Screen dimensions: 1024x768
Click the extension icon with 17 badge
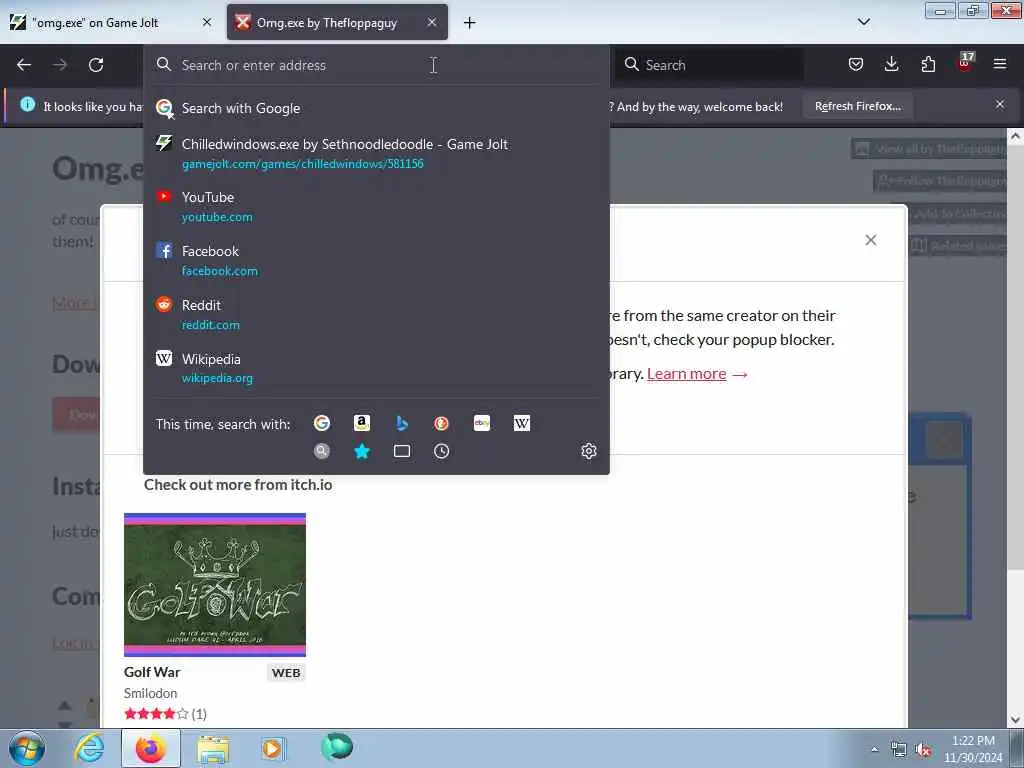coord(965,63)
